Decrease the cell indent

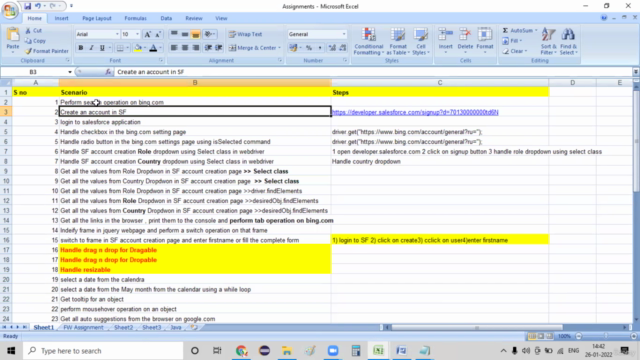(x=208, y=48)
